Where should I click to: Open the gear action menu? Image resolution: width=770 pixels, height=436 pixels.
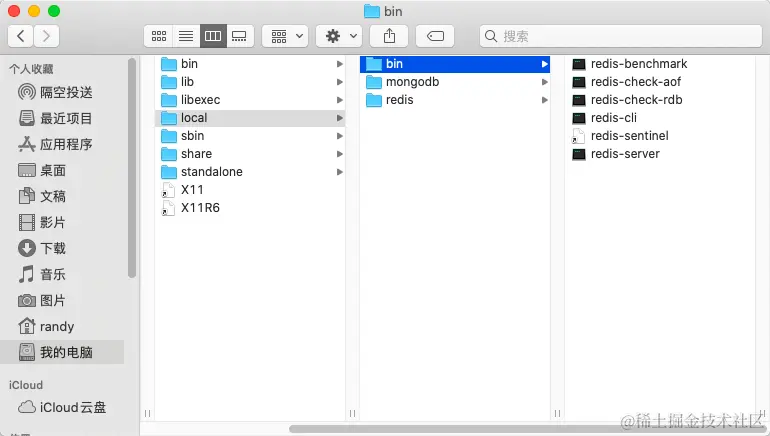click(x=339, y=36)
